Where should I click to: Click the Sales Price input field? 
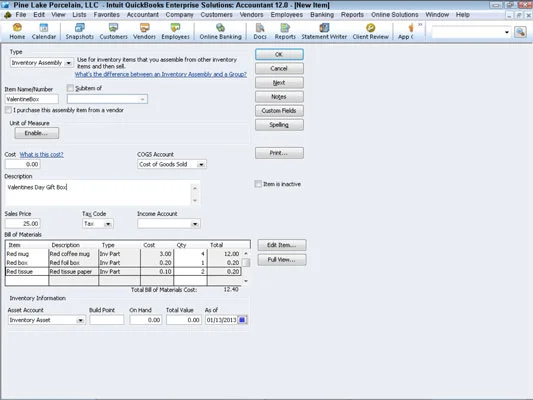22,224
